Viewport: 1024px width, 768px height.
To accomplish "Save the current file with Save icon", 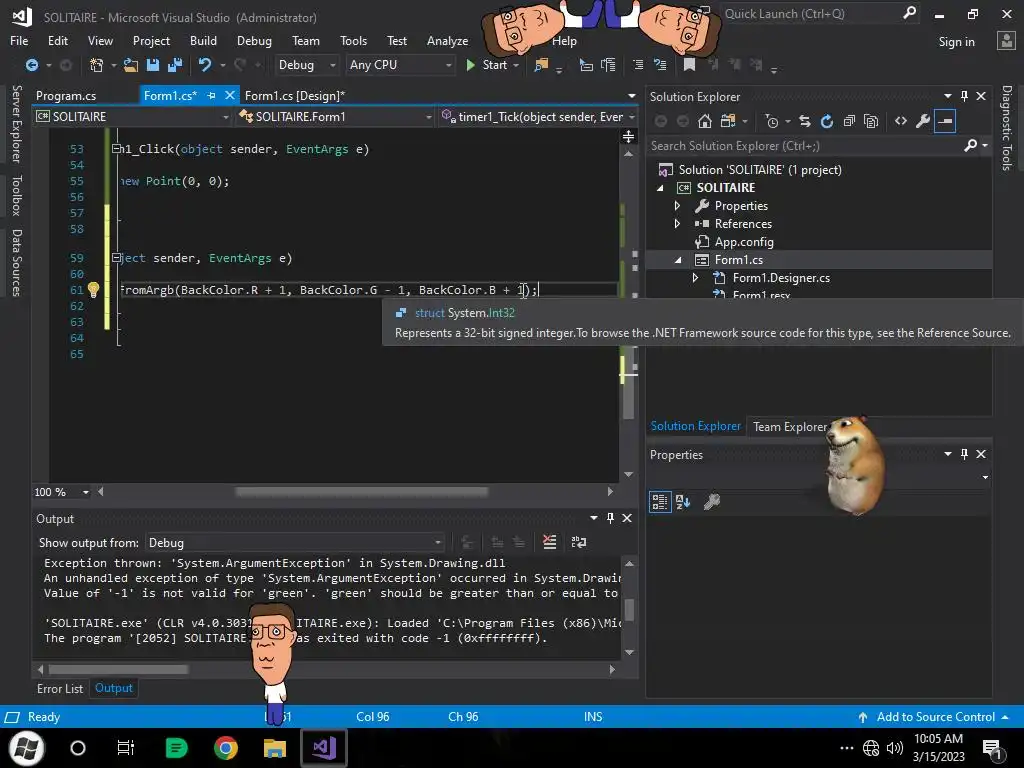I will tap(153, 65).
